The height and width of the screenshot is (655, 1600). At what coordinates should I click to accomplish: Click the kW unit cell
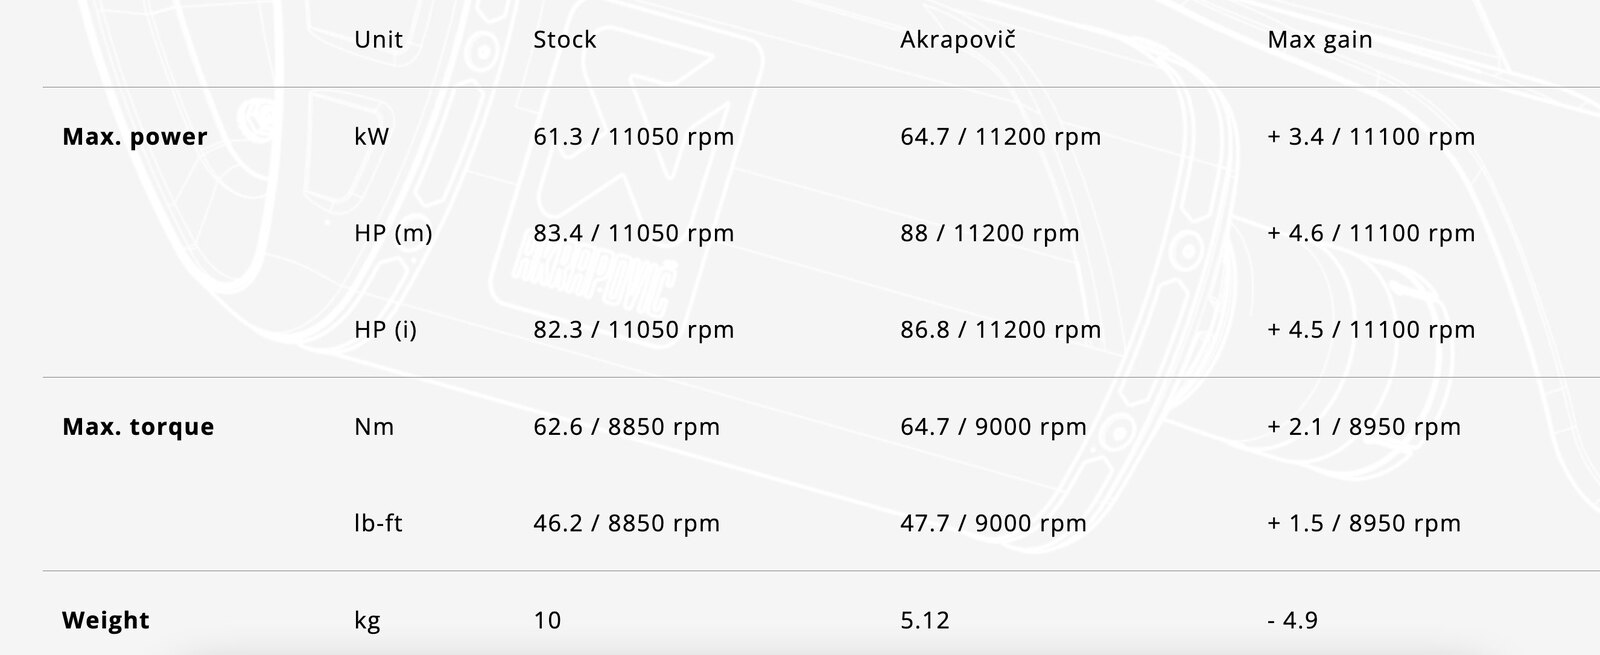click(x=371, y=137)
